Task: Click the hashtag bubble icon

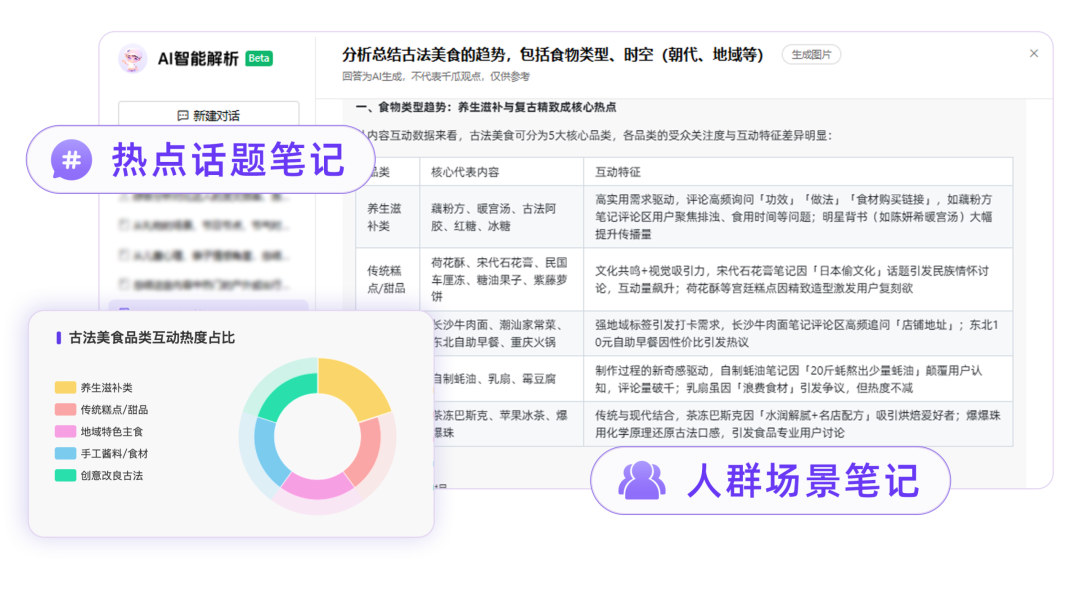Action: coord(72,160)
